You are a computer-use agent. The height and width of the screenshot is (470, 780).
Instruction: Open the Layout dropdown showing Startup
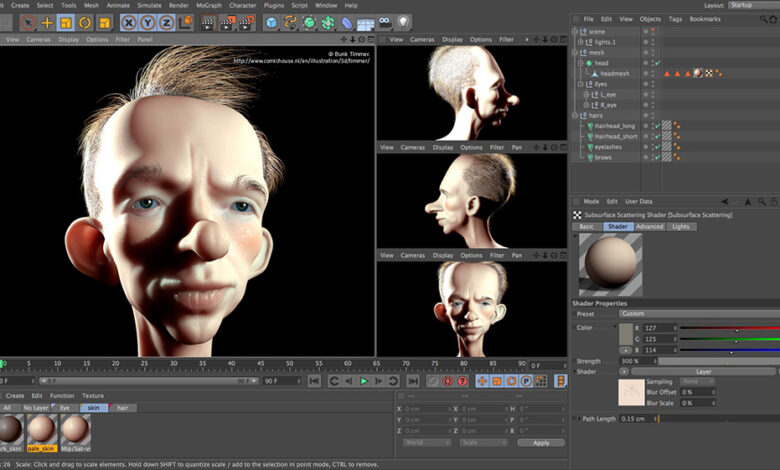click(x=751, y=5)
